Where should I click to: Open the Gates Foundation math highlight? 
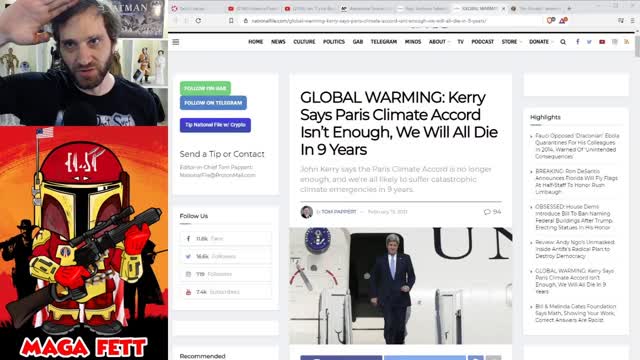tap(576, 313)
